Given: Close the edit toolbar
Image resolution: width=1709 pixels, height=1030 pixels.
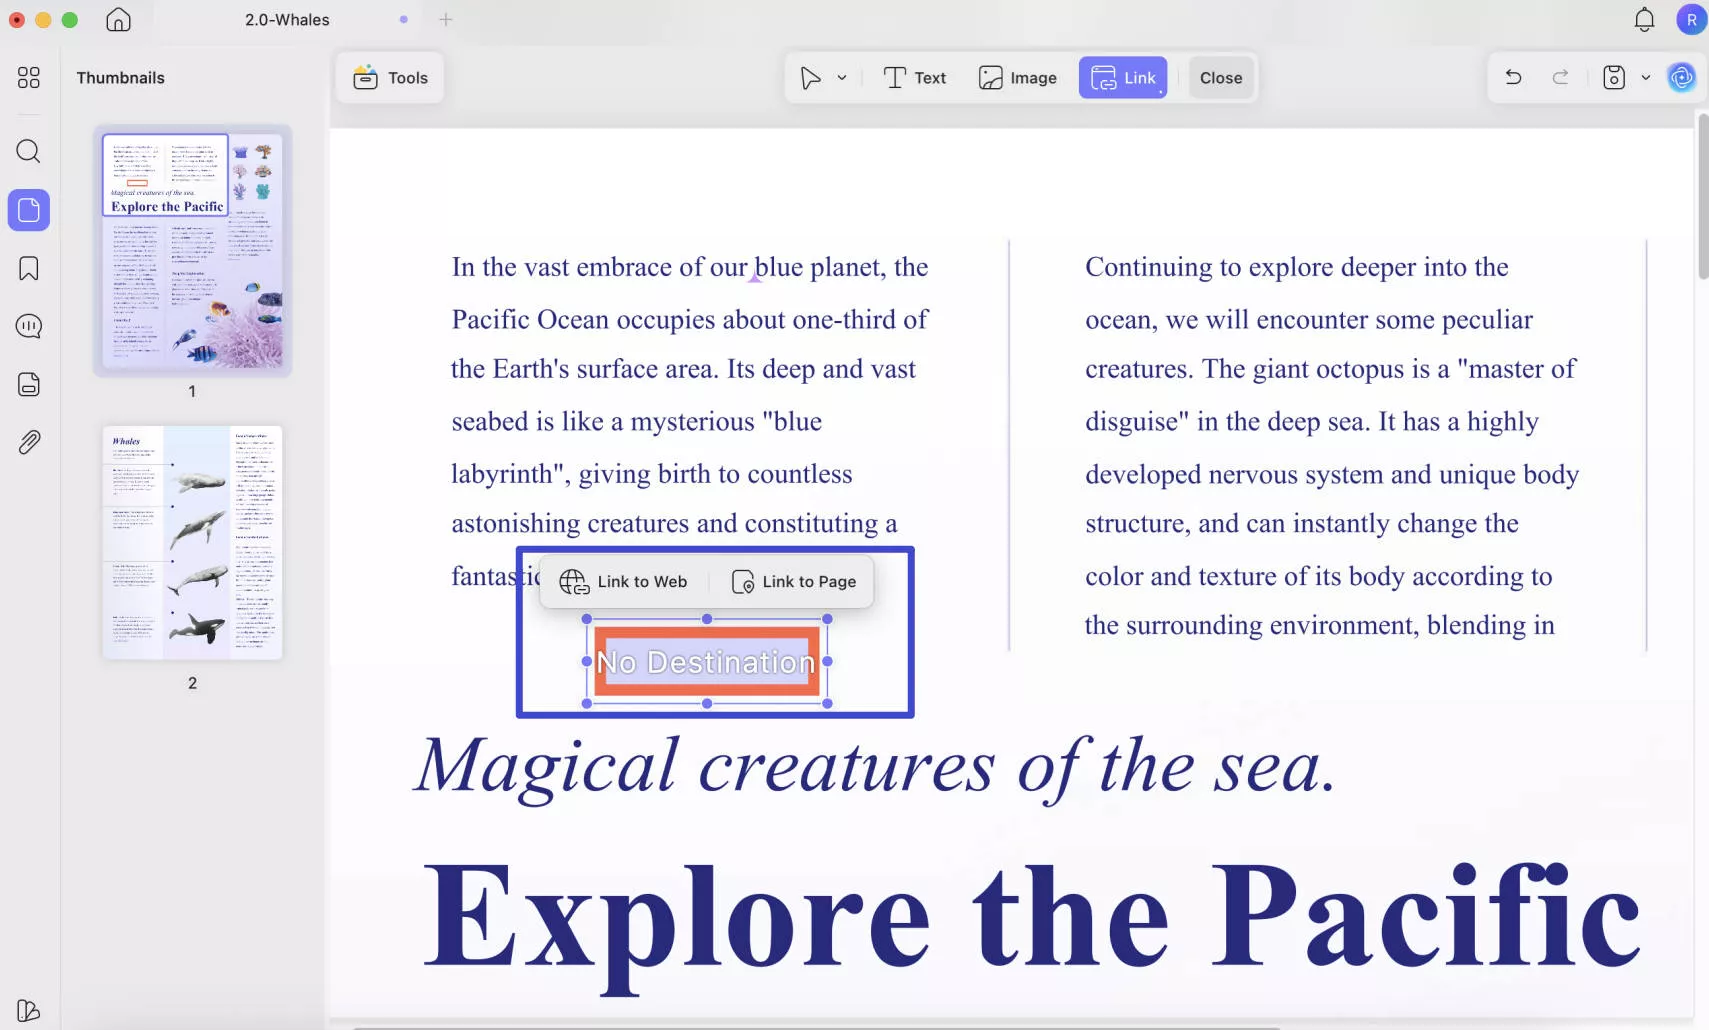Looking at the screenshot, I should (1221, 78).
